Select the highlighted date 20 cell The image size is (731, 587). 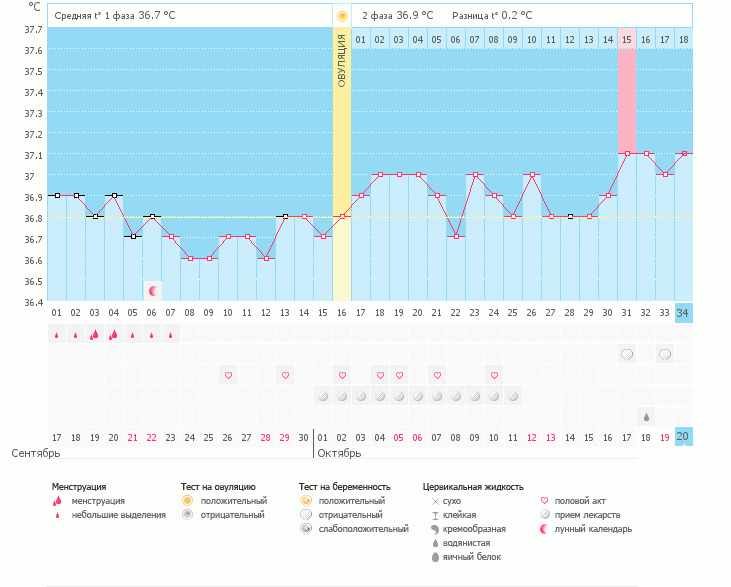click(x=684, y=437)
